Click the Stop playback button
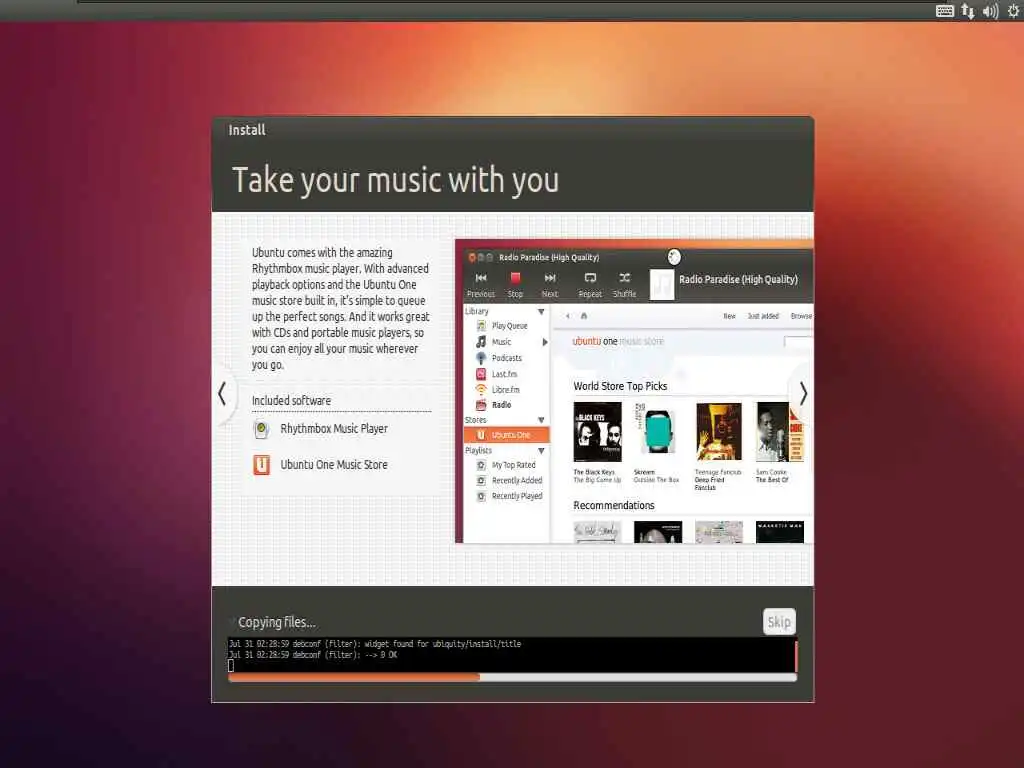This screenshot has height=768, width=1024. pyautogui.click(x=515, y=284)
